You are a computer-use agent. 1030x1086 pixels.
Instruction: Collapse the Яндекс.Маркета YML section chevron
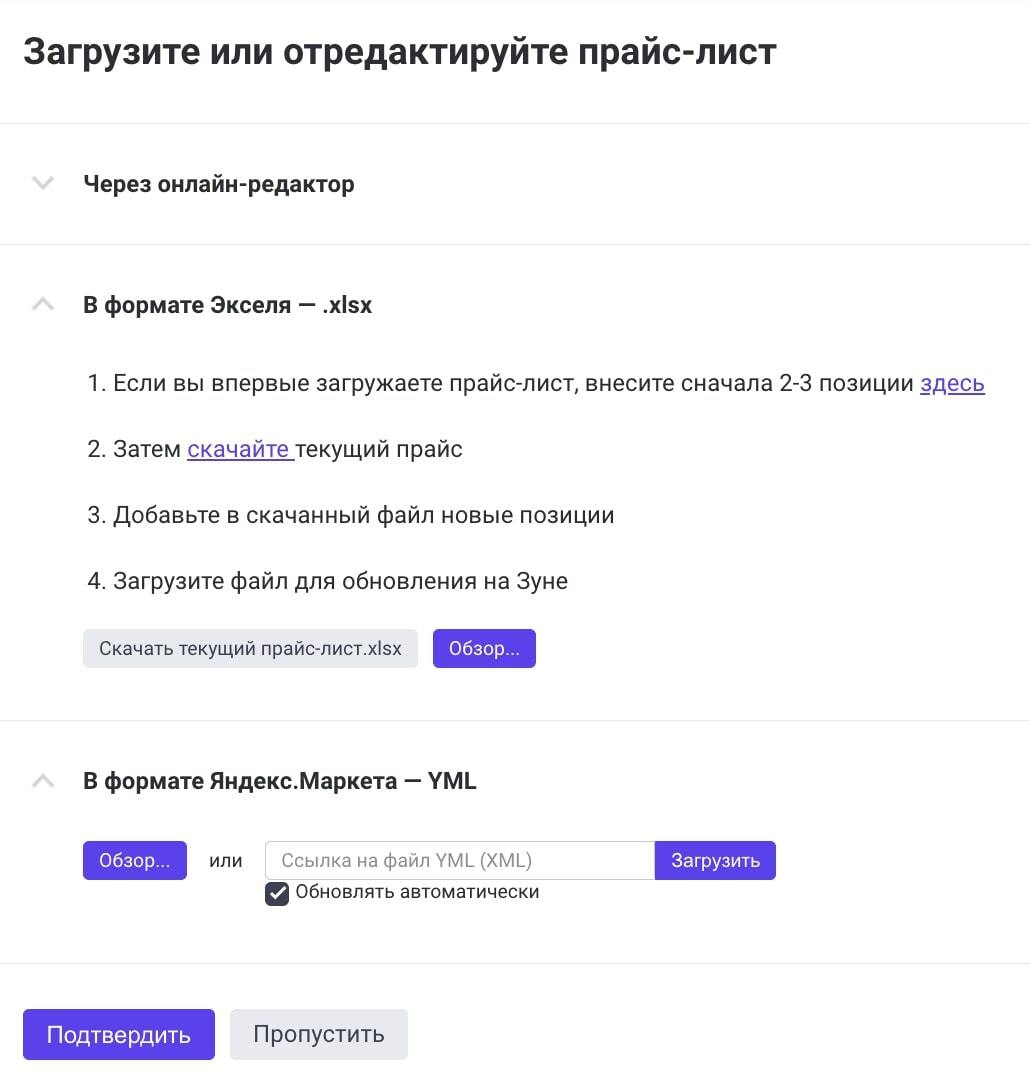click(x=43, y=781)
